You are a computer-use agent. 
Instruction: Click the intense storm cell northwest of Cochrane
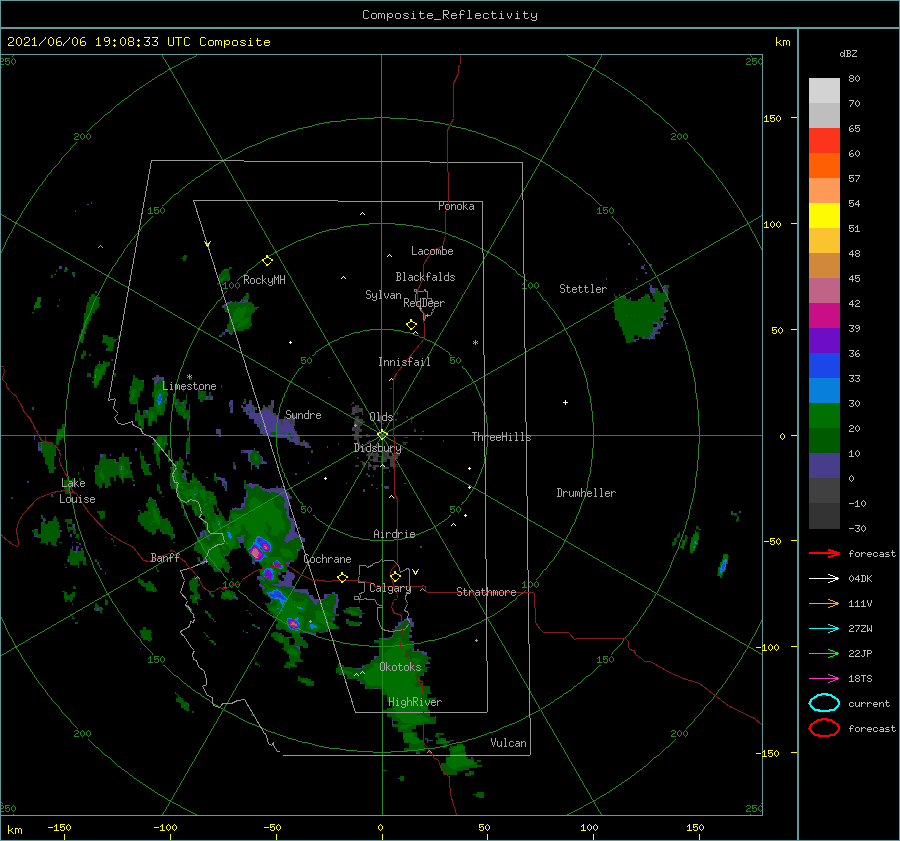coord(258,549)
